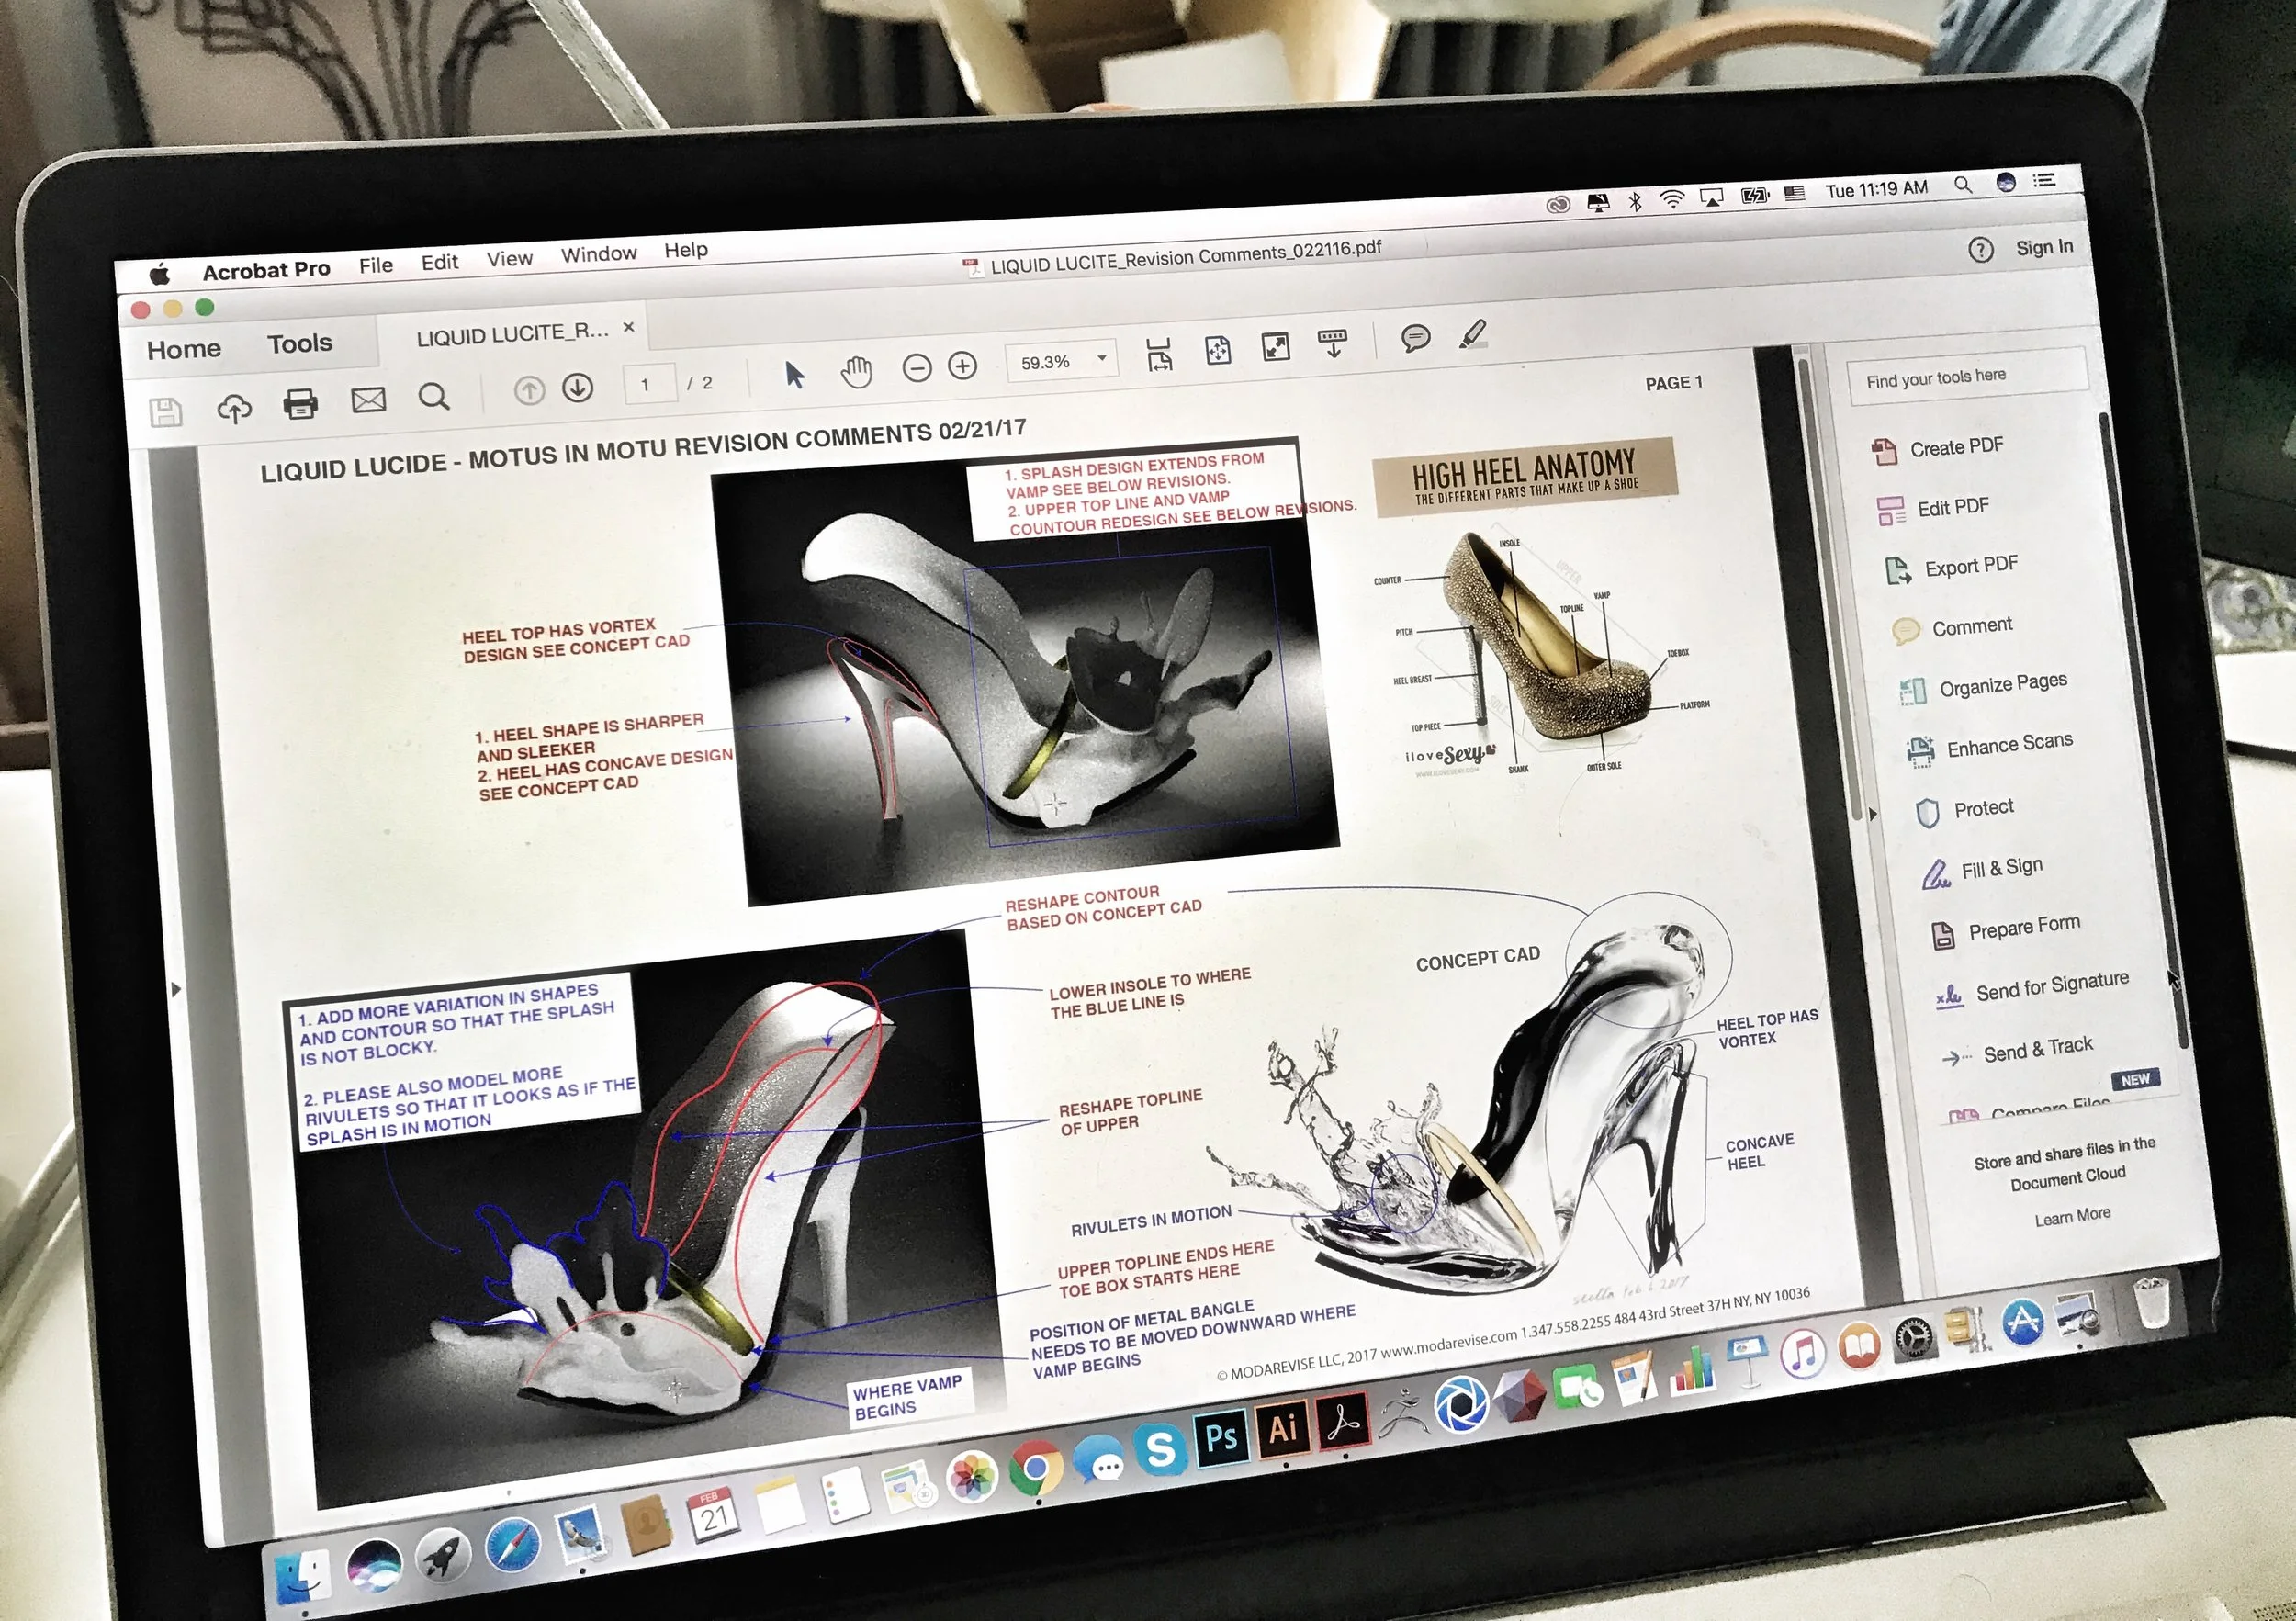Open the Edit menu
Image resolution: width=2296 pixels, height=1621 pixels.
coord(439,262)
